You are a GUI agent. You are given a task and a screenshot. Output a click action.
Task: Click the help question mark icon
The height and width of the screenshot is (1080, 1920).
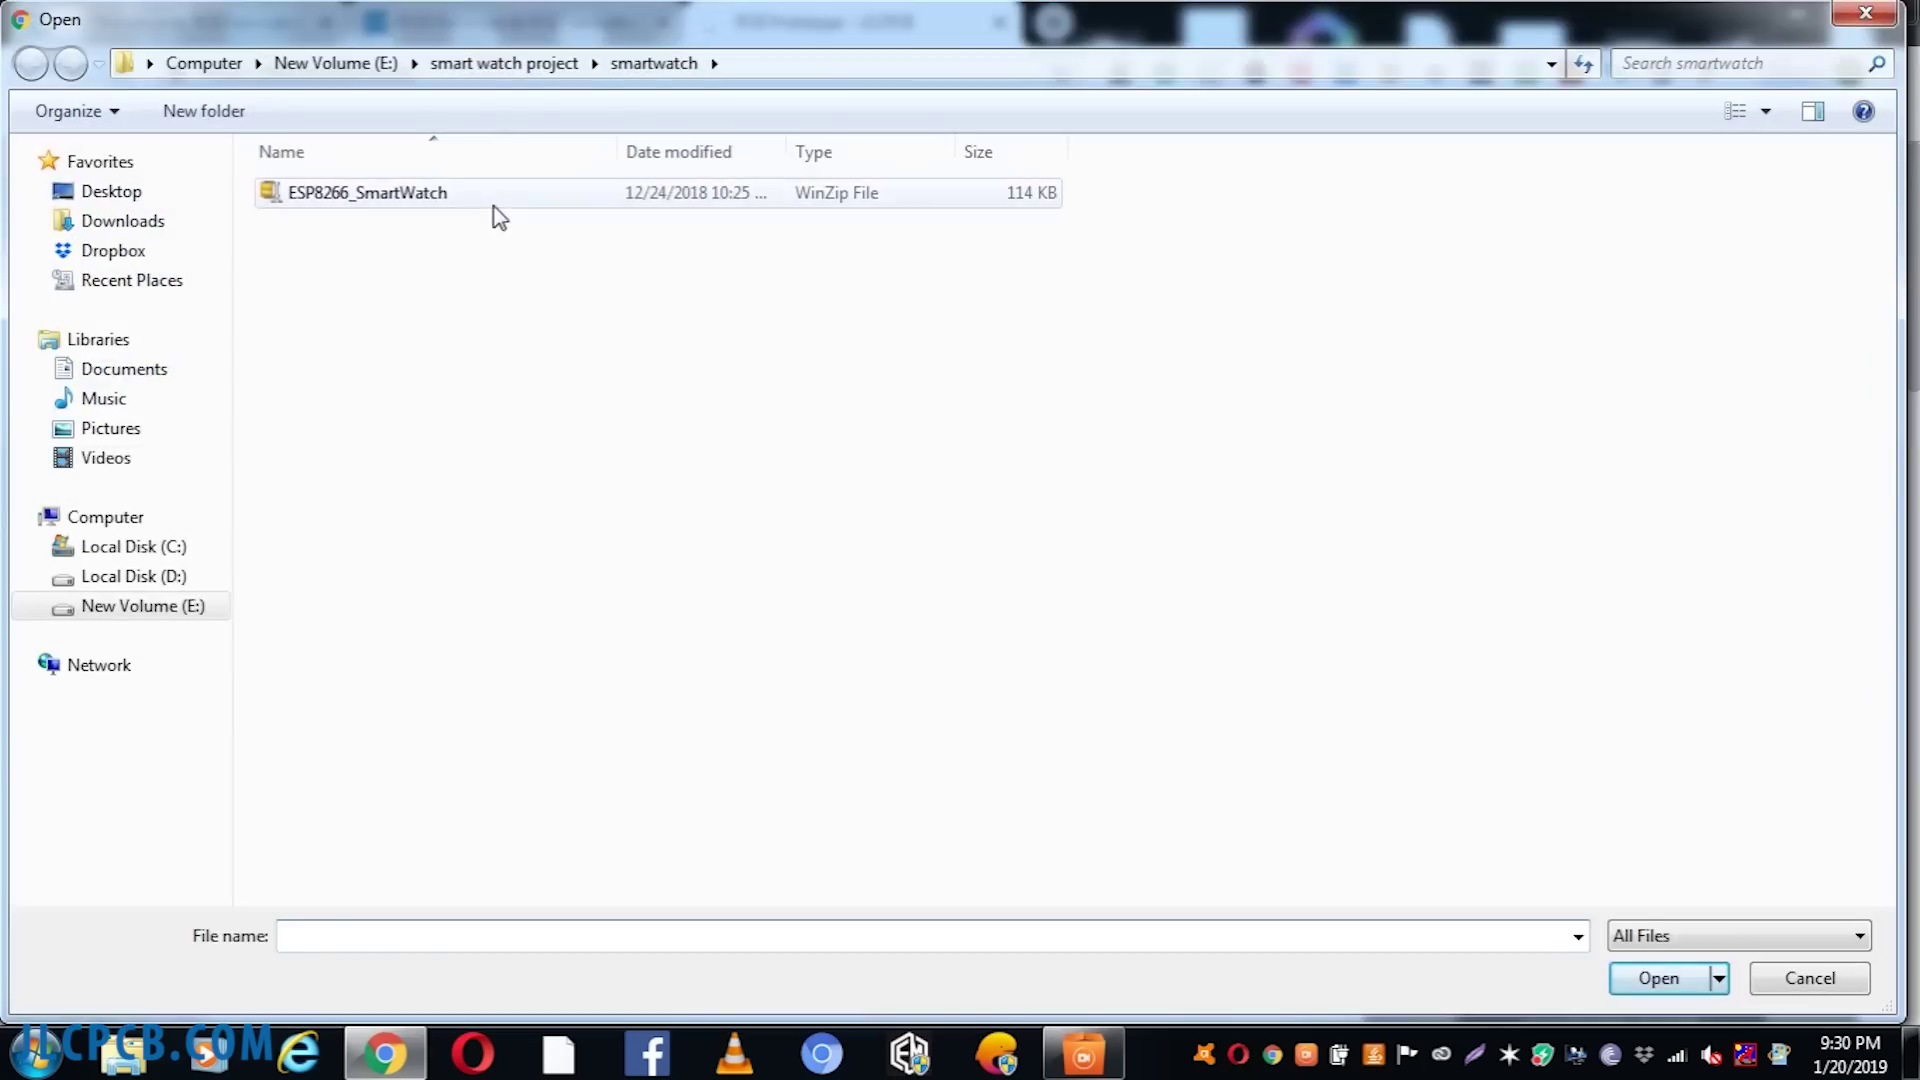point(1863,111)
